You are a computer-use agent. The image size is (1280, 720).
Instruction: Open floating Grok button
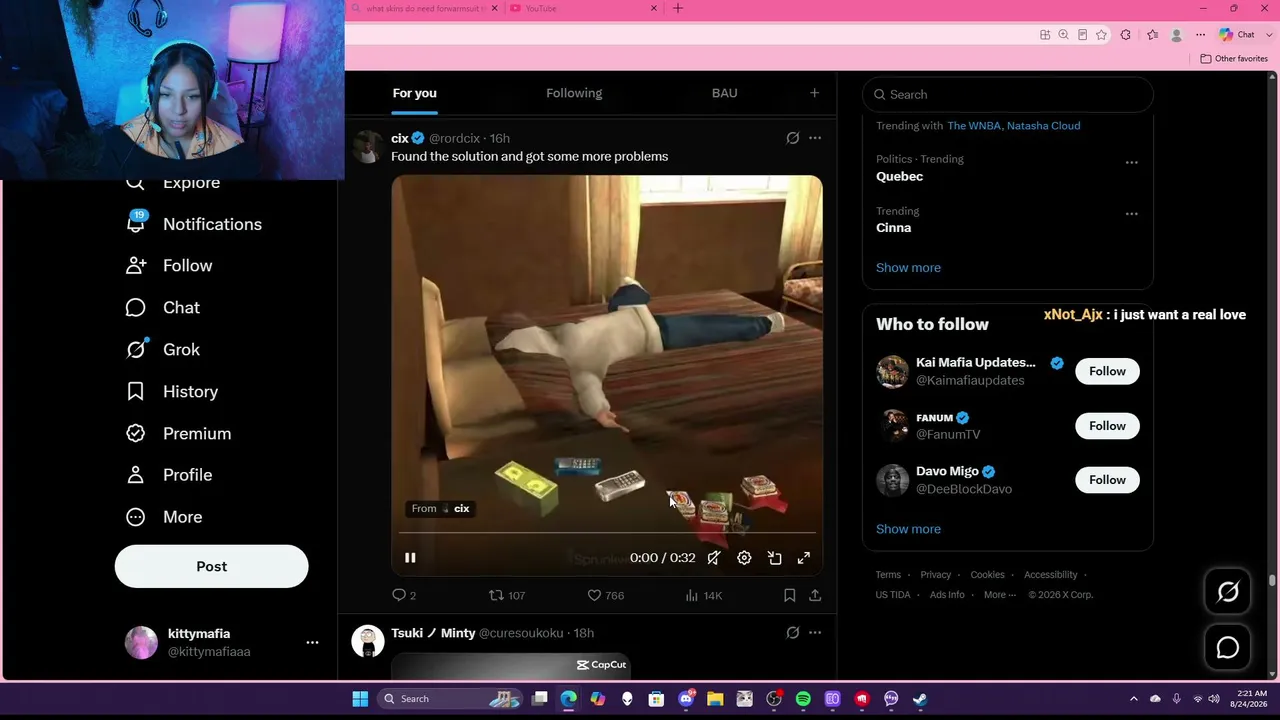pyautogui.click(x=1228, y=592)
